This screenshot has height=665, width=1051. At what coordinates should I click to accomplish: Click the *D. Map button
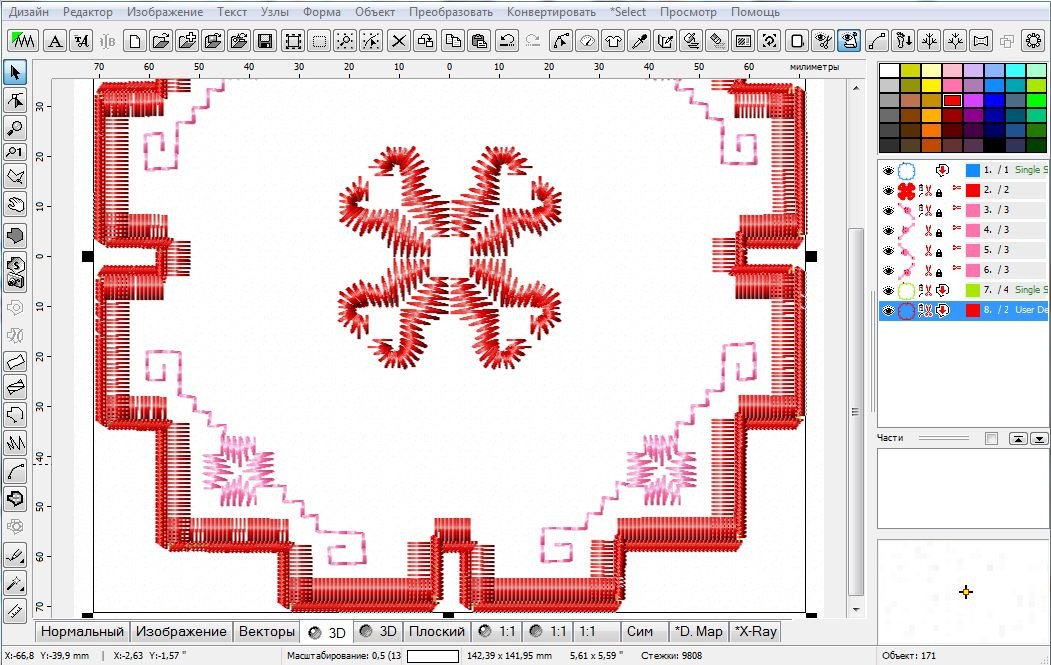(x=698, y=631)
